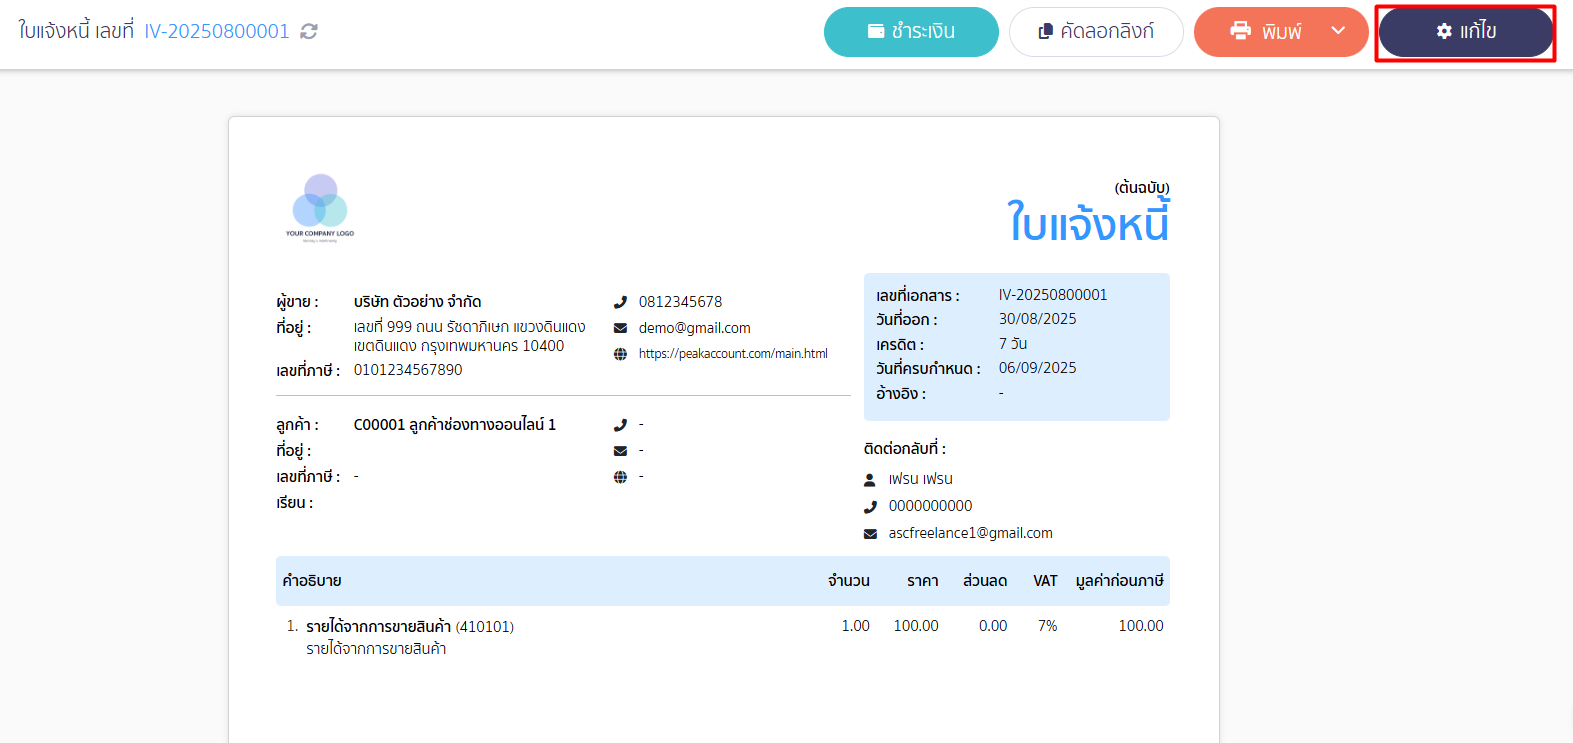Open the https://peakaccount.com/main.html link
Screen dimensions: 1573x743
pyautogui.click(x=733, y=354)
